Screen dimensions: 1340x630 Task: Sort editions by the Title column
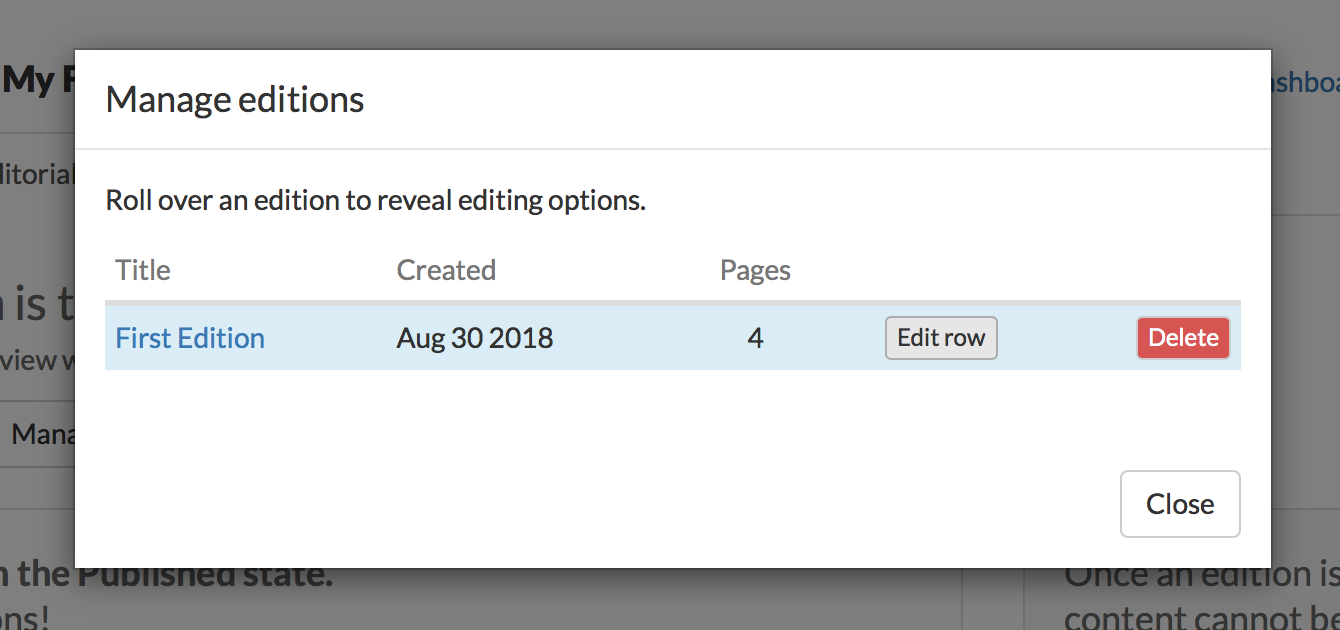(142, 269)
